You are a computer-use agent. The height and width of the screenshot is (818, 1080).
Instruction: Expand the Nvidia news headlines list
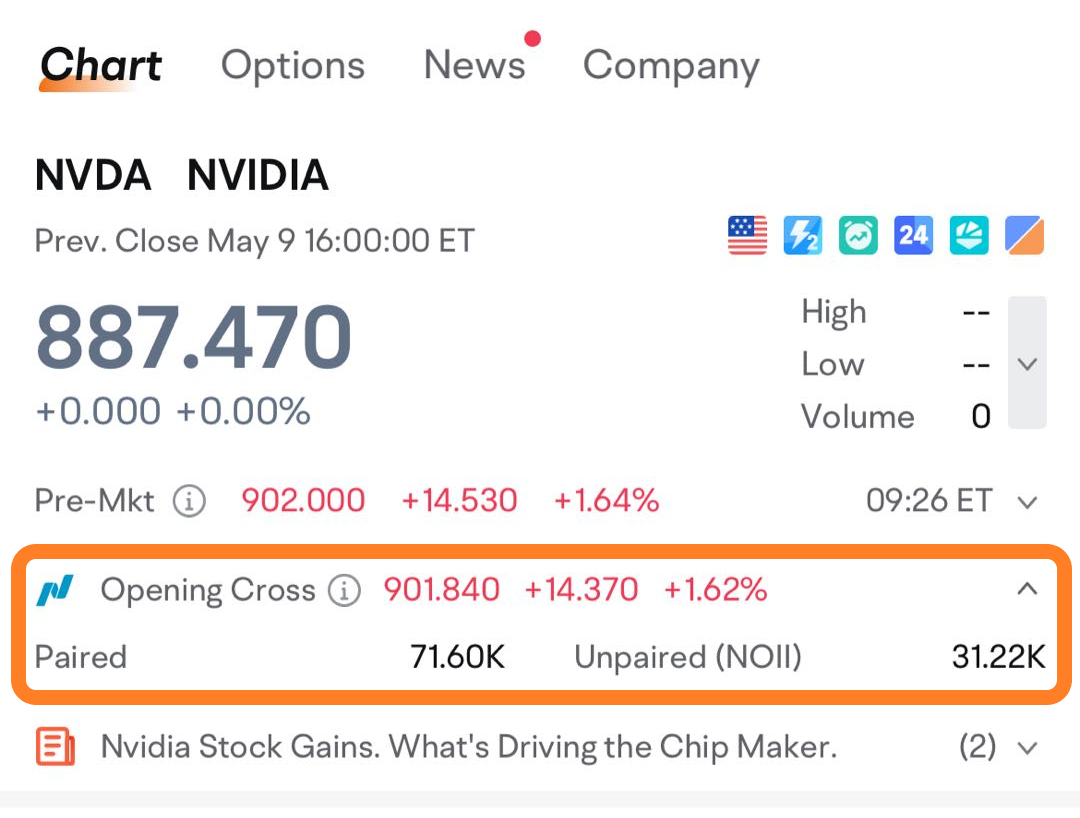[x=1027, y=747]
